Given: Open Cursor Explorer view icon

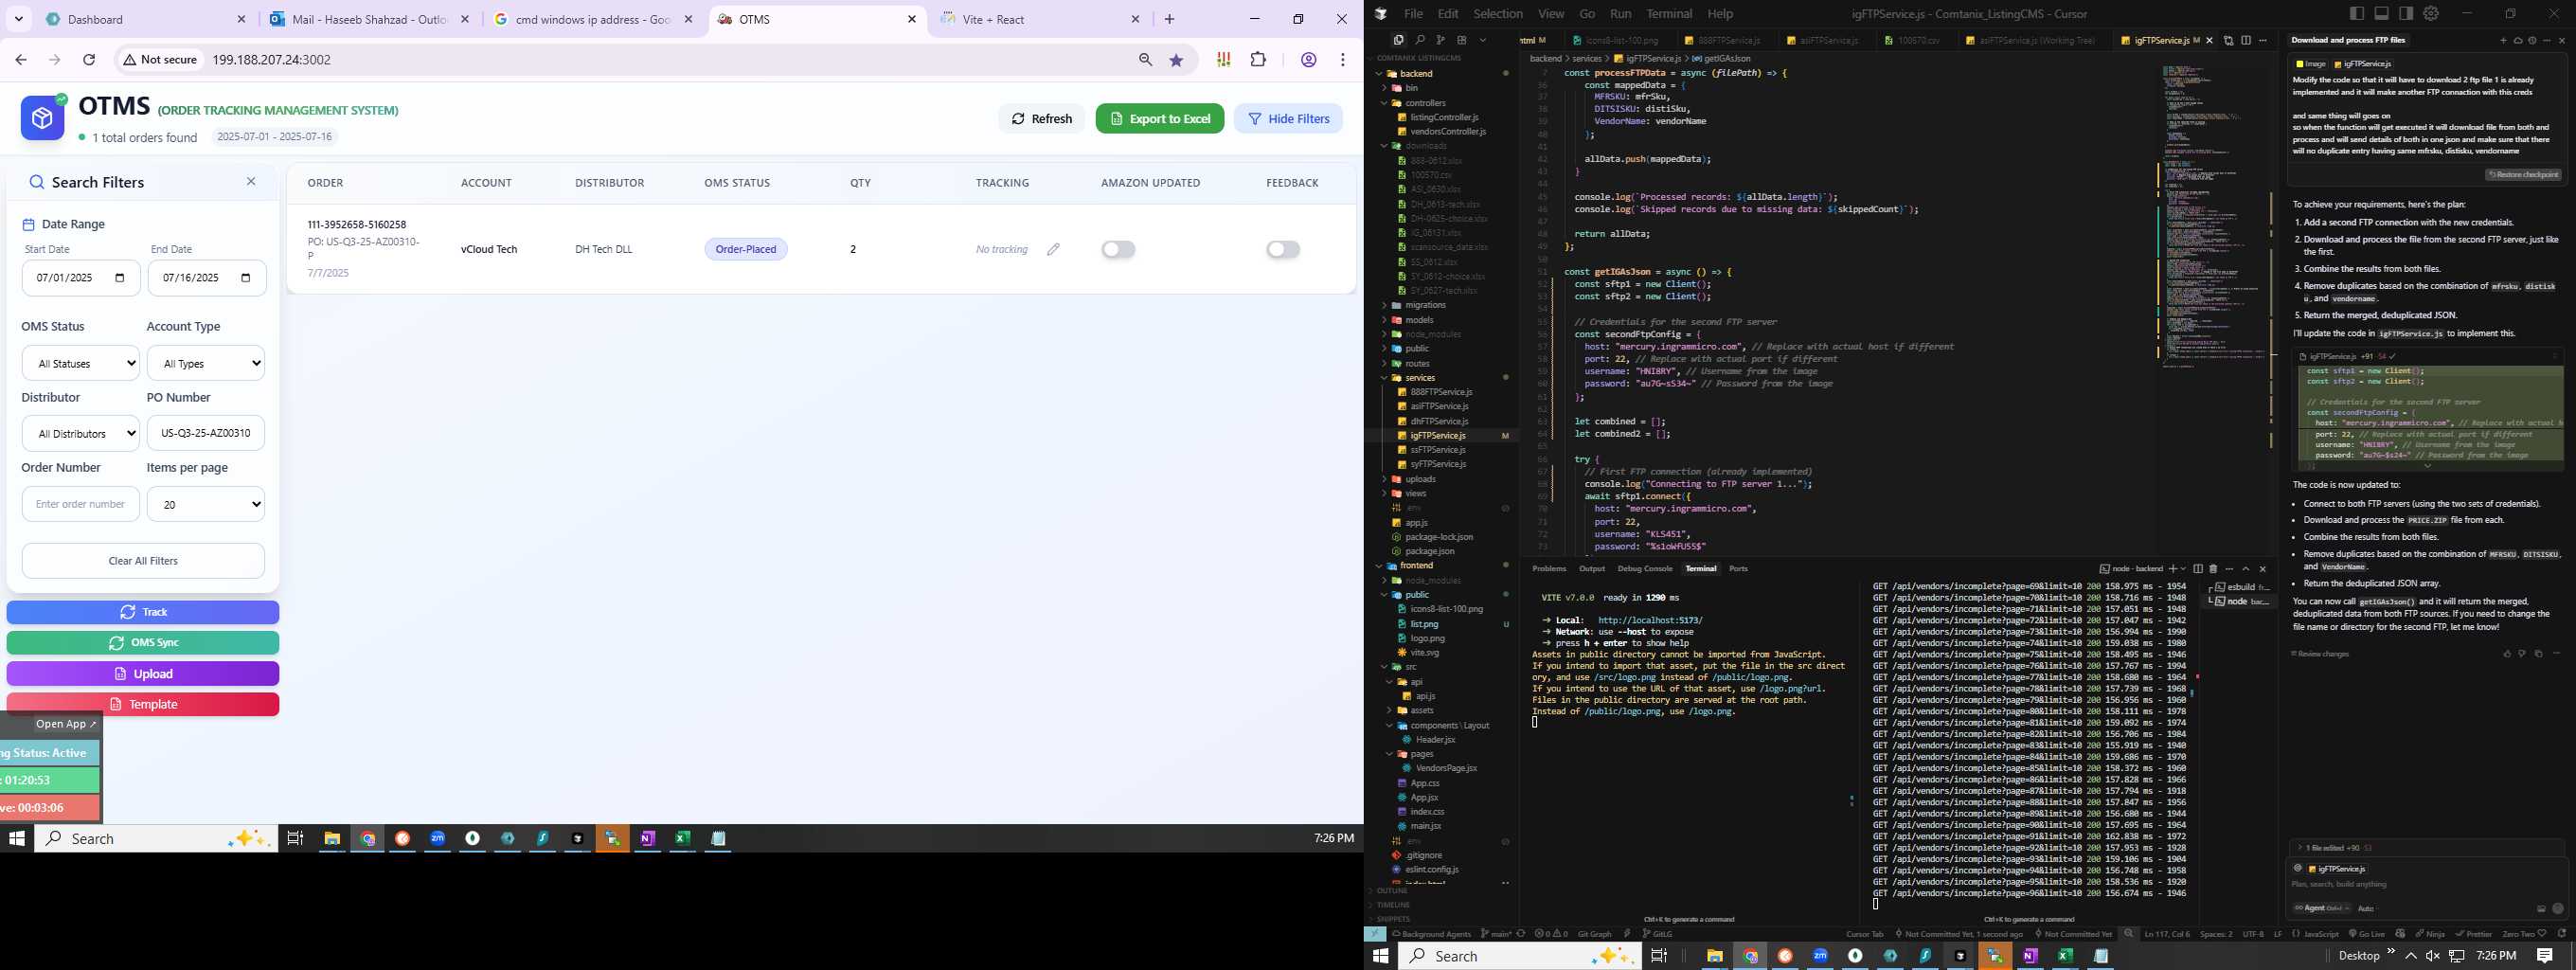Looking at the screenshot, I should [1398, 40].
